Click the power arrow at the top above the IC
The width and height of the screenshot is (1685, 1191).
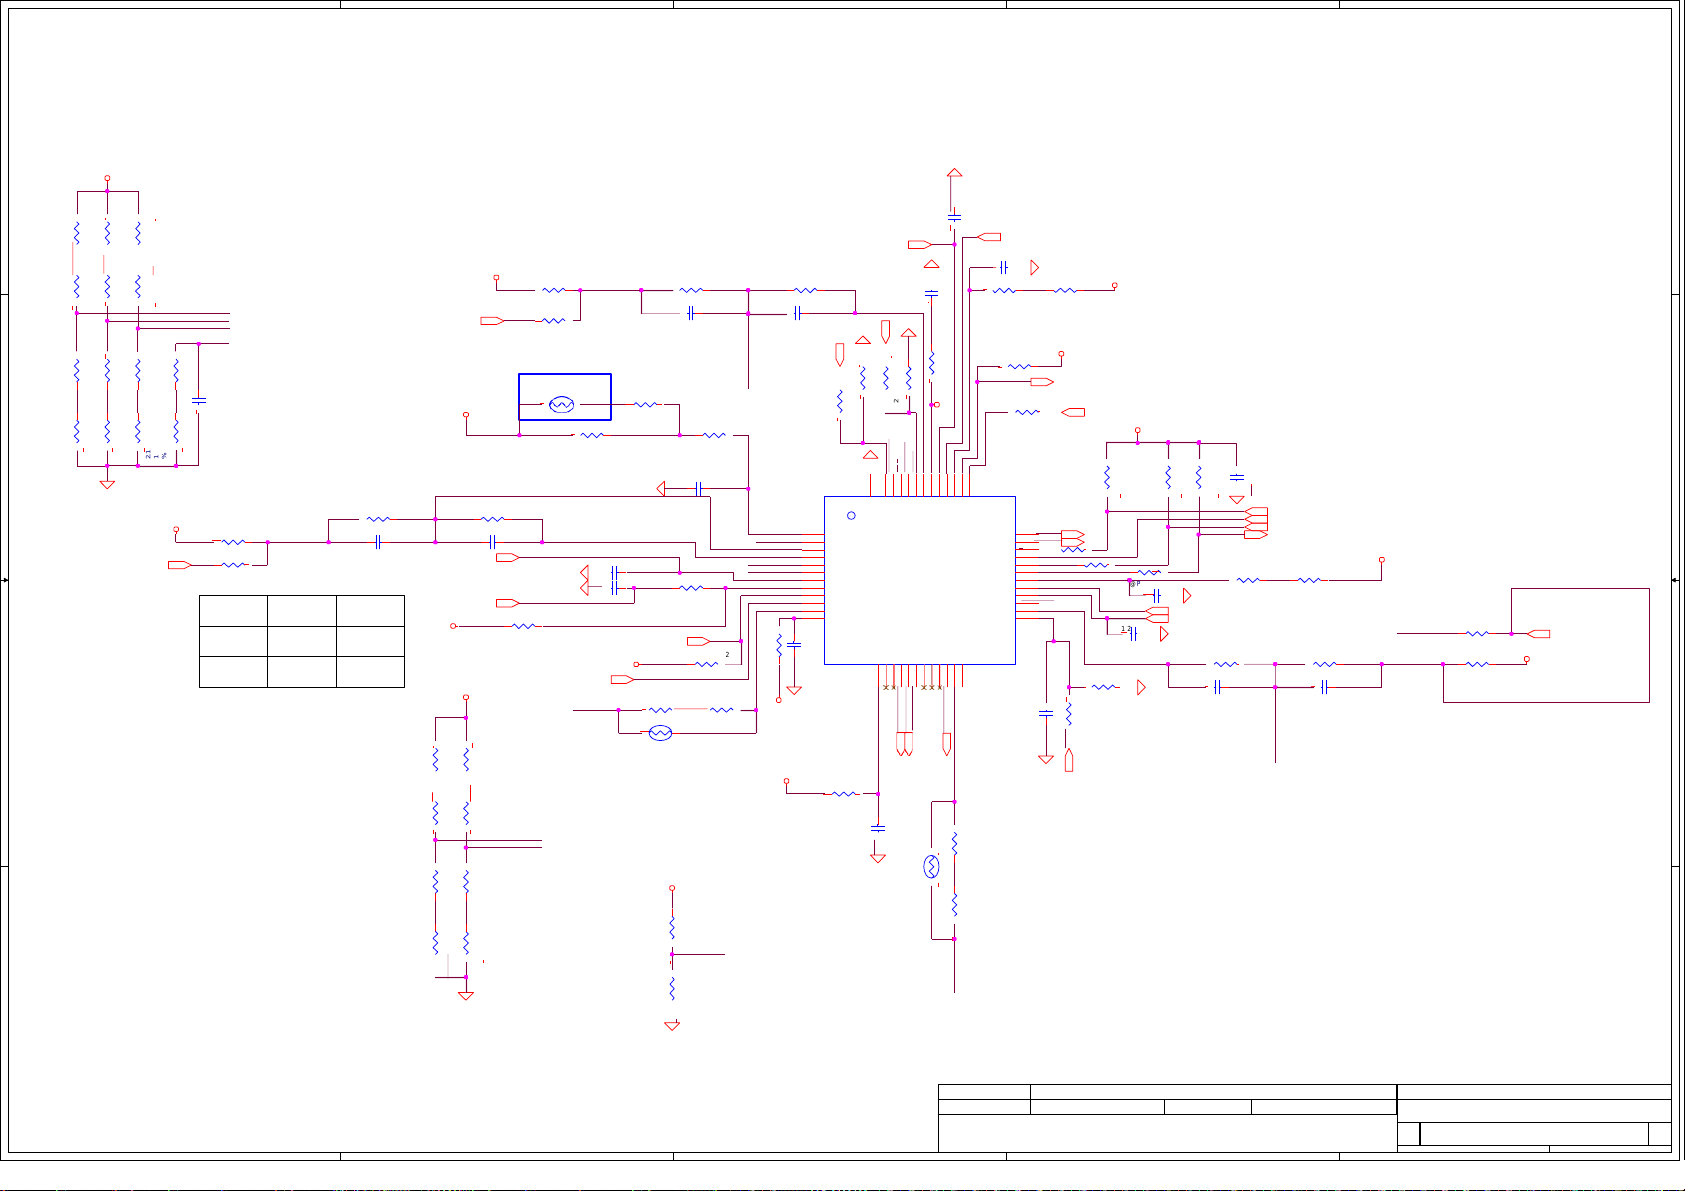click(954, 174)
